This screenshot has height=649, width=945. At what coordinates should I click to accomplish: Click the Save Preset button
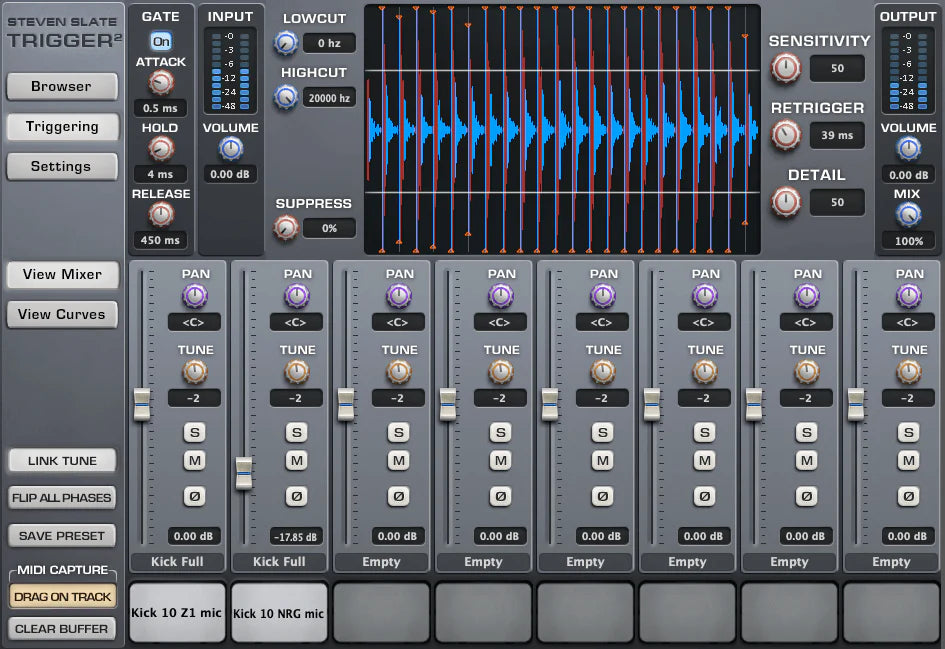click(x=62, y=535)
